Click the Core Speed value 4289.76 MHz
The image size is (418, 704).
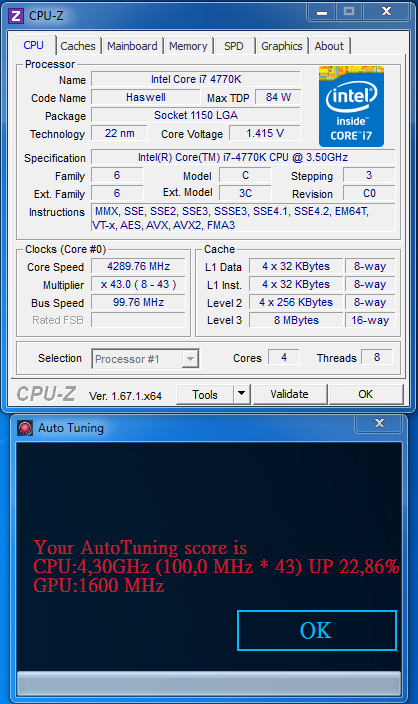(x=138, y=266)
